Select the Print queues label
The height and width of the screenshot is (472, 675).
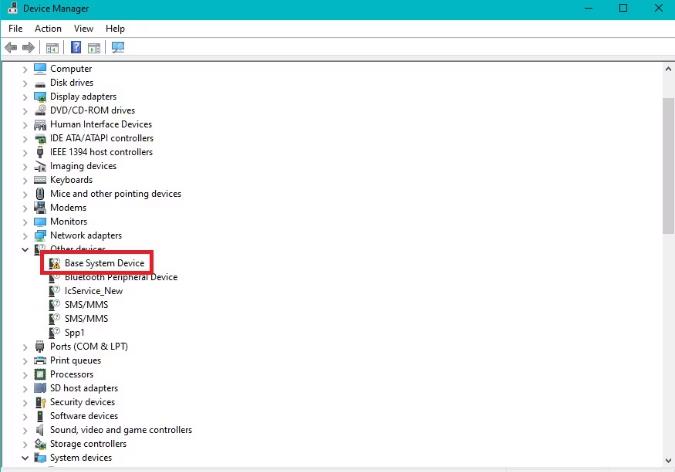pyautogui.click(x=75, y=360)
